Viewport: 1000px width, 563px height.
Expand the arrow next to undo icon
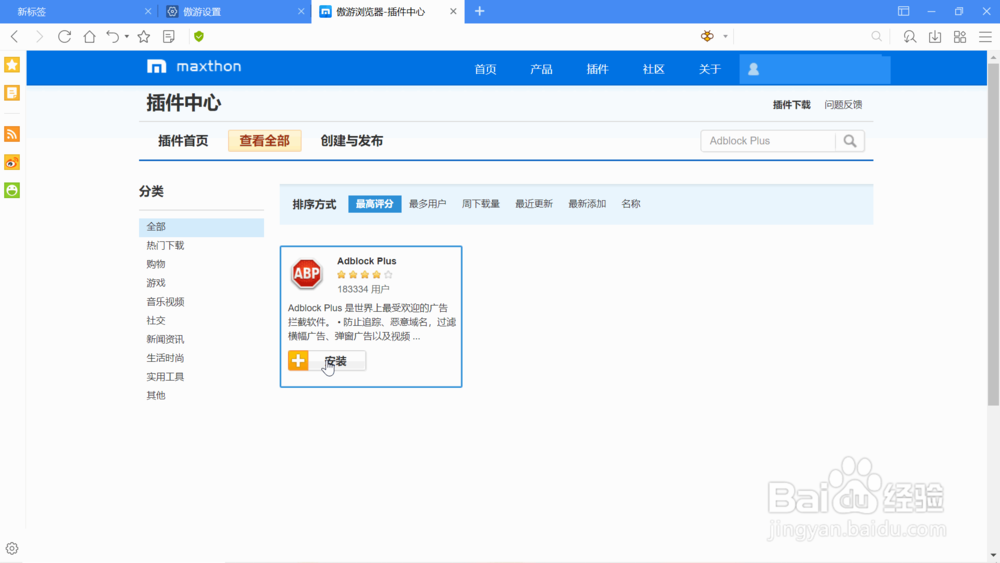tap(127, 37)
